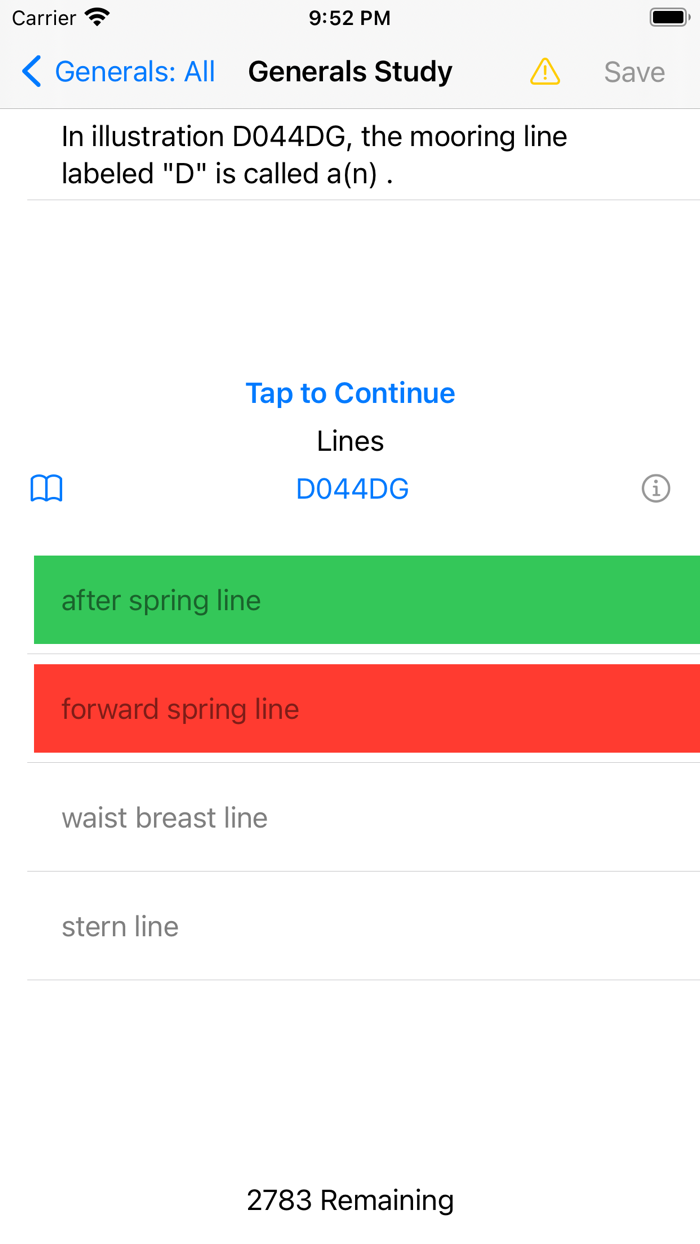Image resolution: width=700 pixels, height=1244 pixels.
Task: Tap the "Lines" category label
Action: click(350, 441)
